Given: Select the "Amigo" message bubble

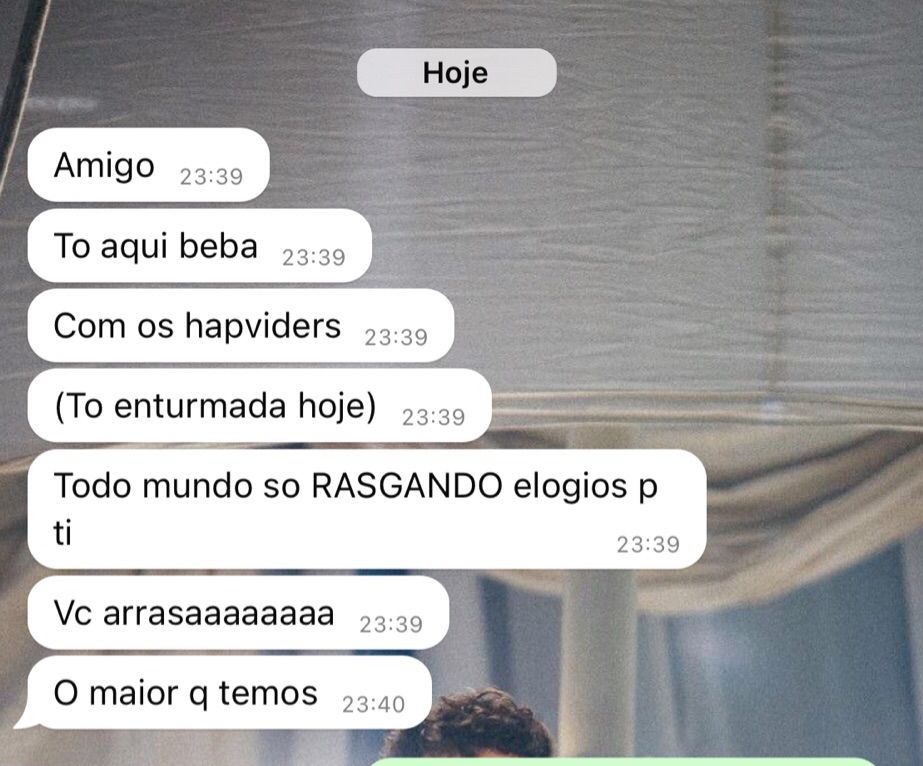Looking at the screenshot, I should 148,165.
